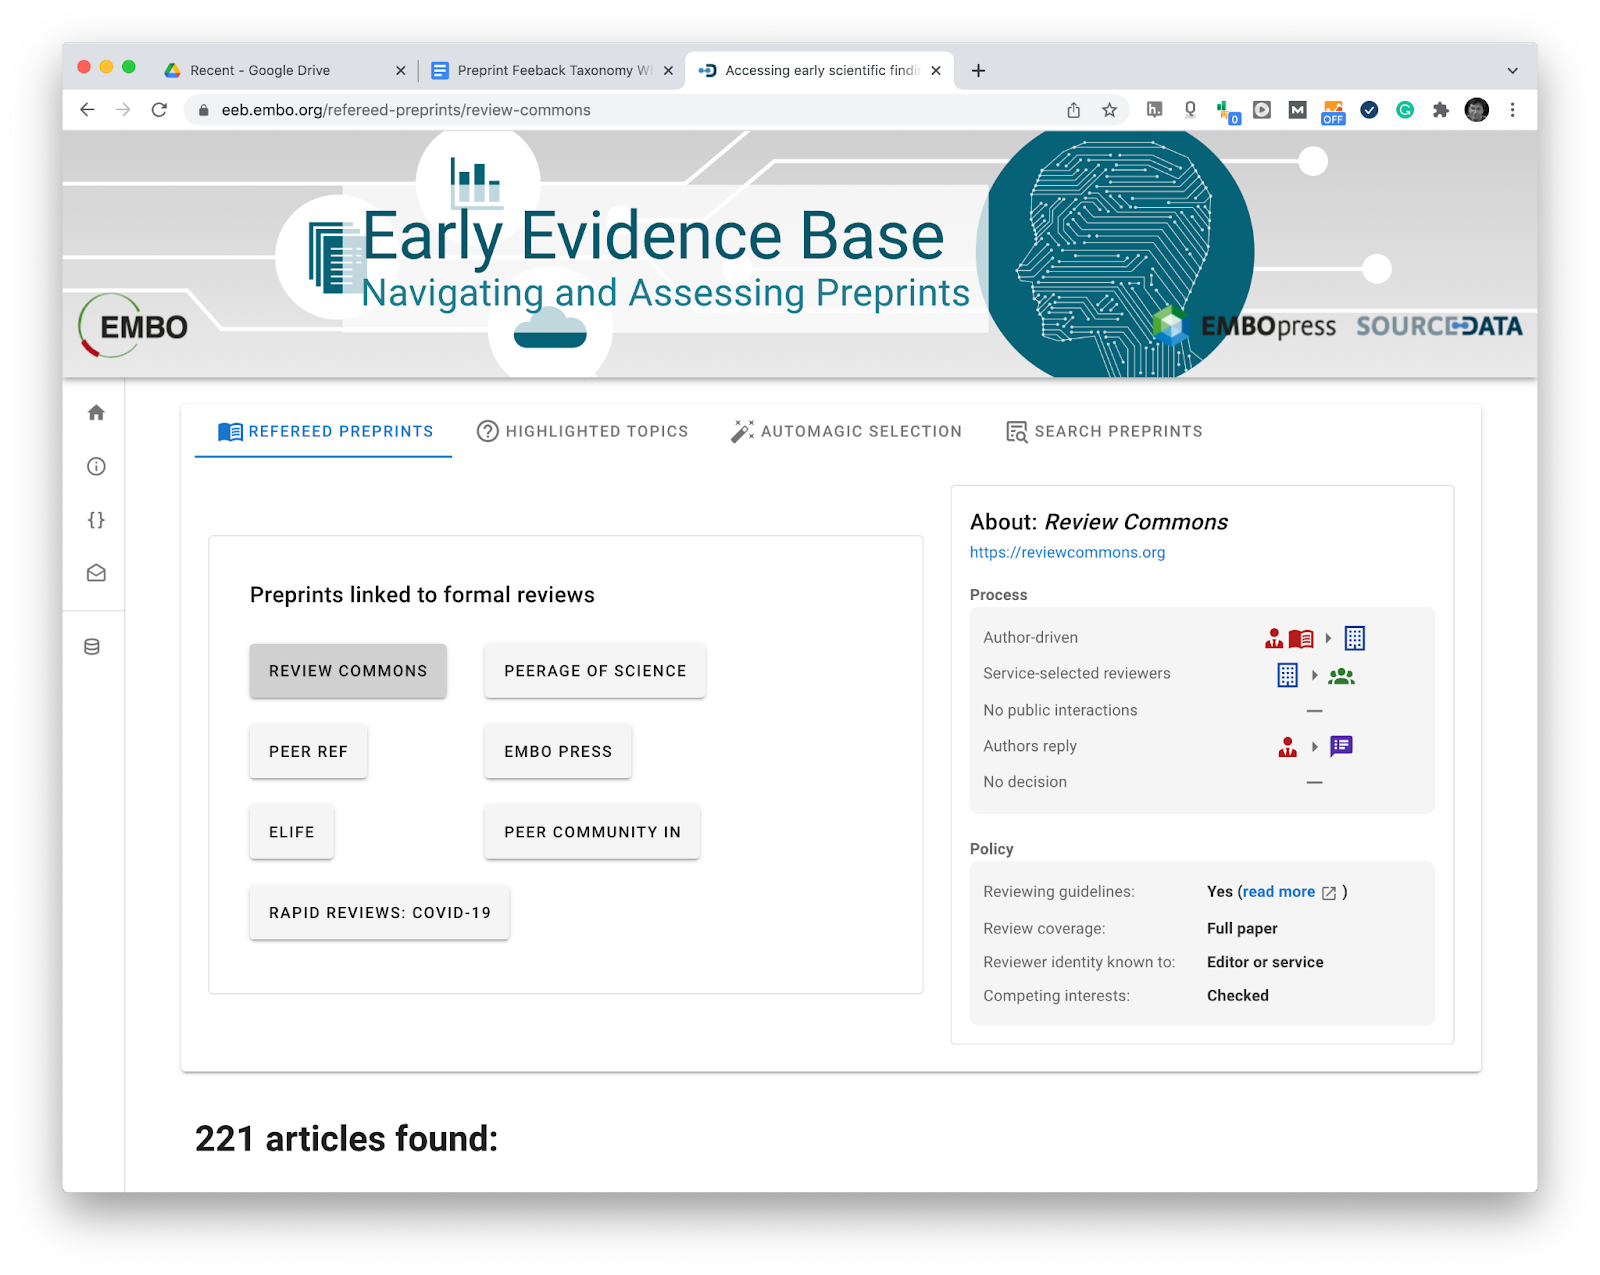
Task: Click the SourceData logo in the banner
Action: (1439, 326)
